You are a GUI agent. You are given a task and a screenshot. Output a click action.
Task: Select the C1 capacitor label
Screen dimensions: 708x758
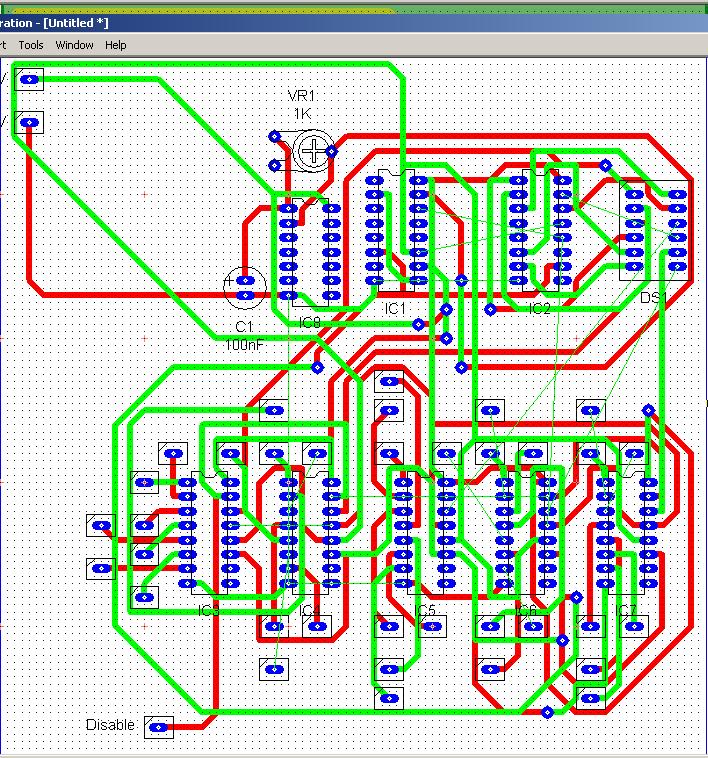(x=244, y=327)
